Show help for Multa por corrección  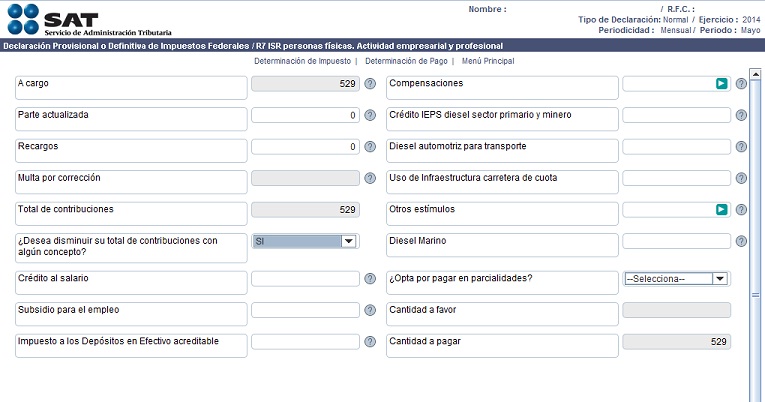tap(370, 178)
